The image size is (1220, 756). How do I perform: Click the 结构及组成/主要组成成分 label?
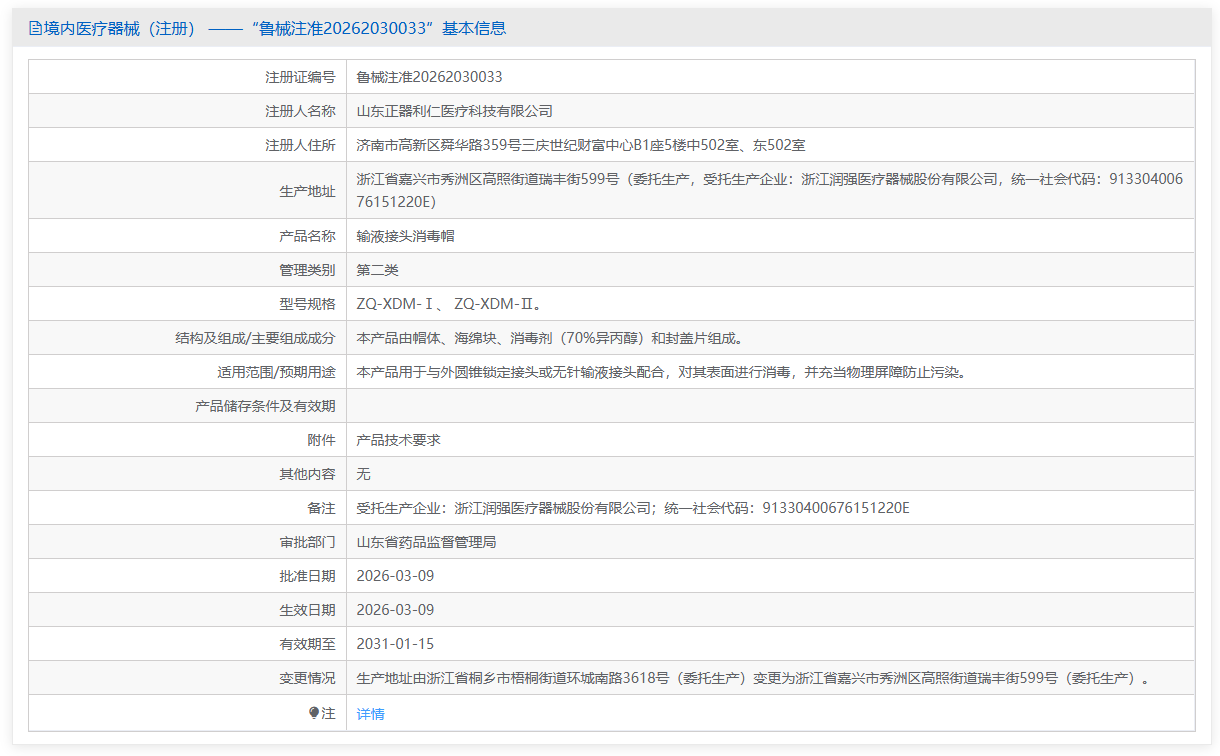coord(255,338)
